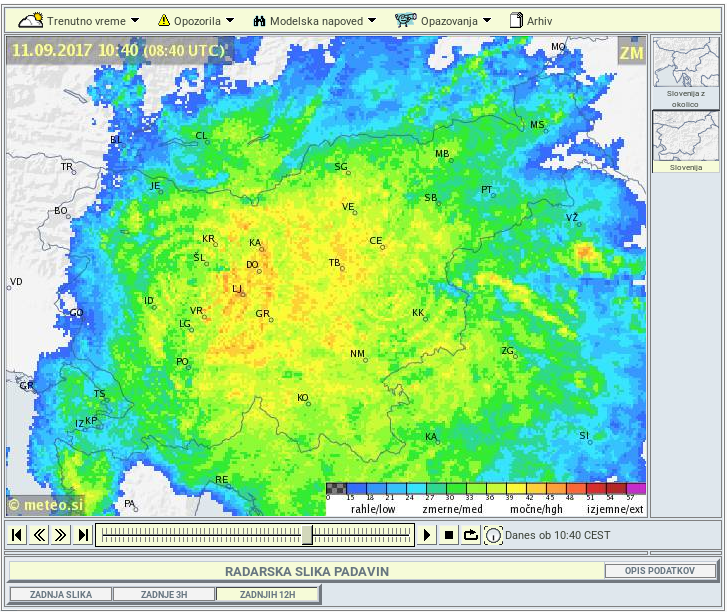Jump to the last radar frame
This screenshot has width=727, height=613.
point(83,535)
